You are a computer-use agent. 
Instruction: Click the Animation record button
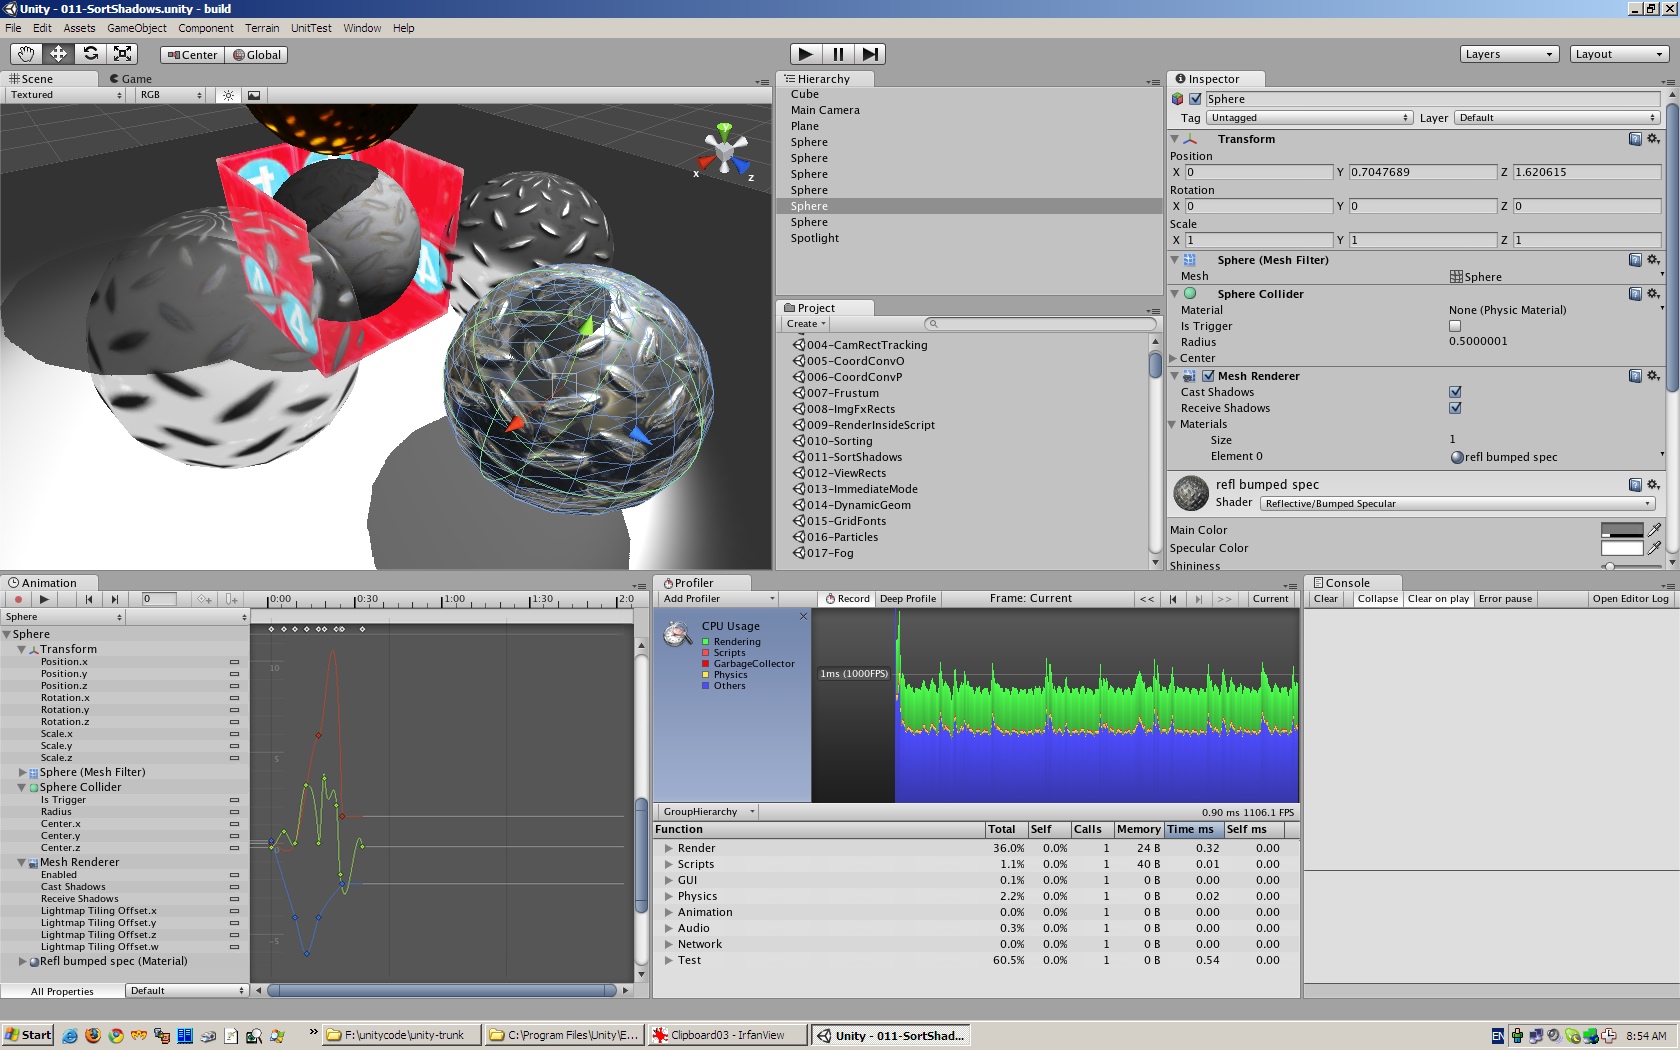pos(18,599)
